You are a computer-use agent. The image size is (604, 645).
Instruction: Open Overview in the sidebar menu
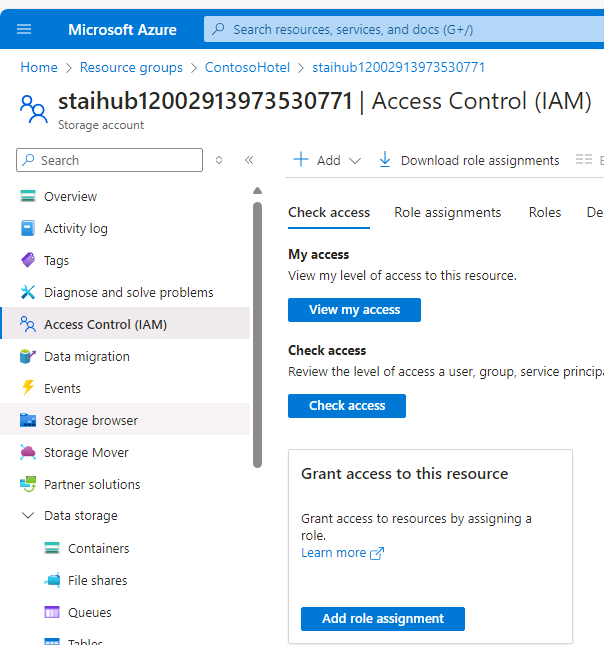[x=125, y=196]
